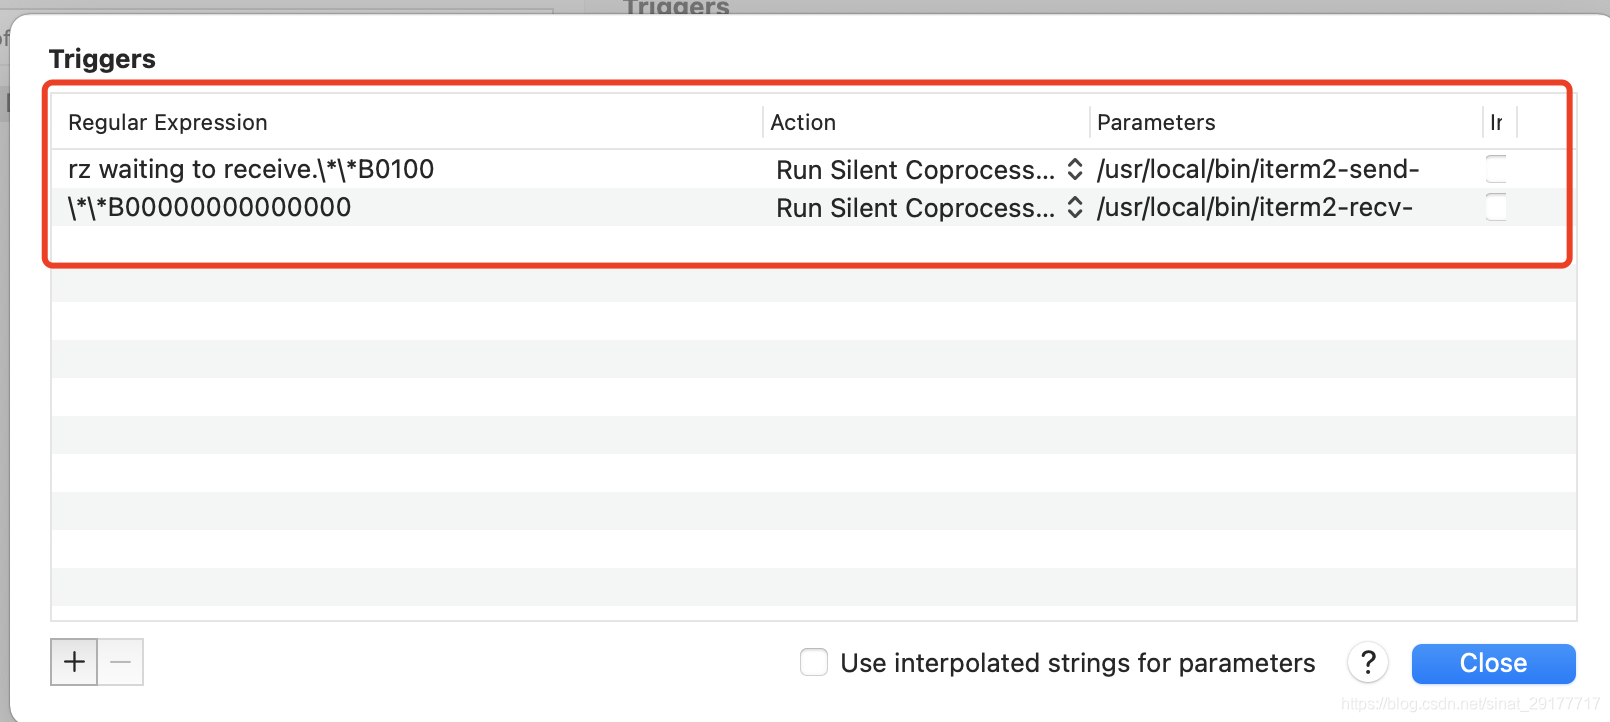Select the Regular Expression column header

167,122
